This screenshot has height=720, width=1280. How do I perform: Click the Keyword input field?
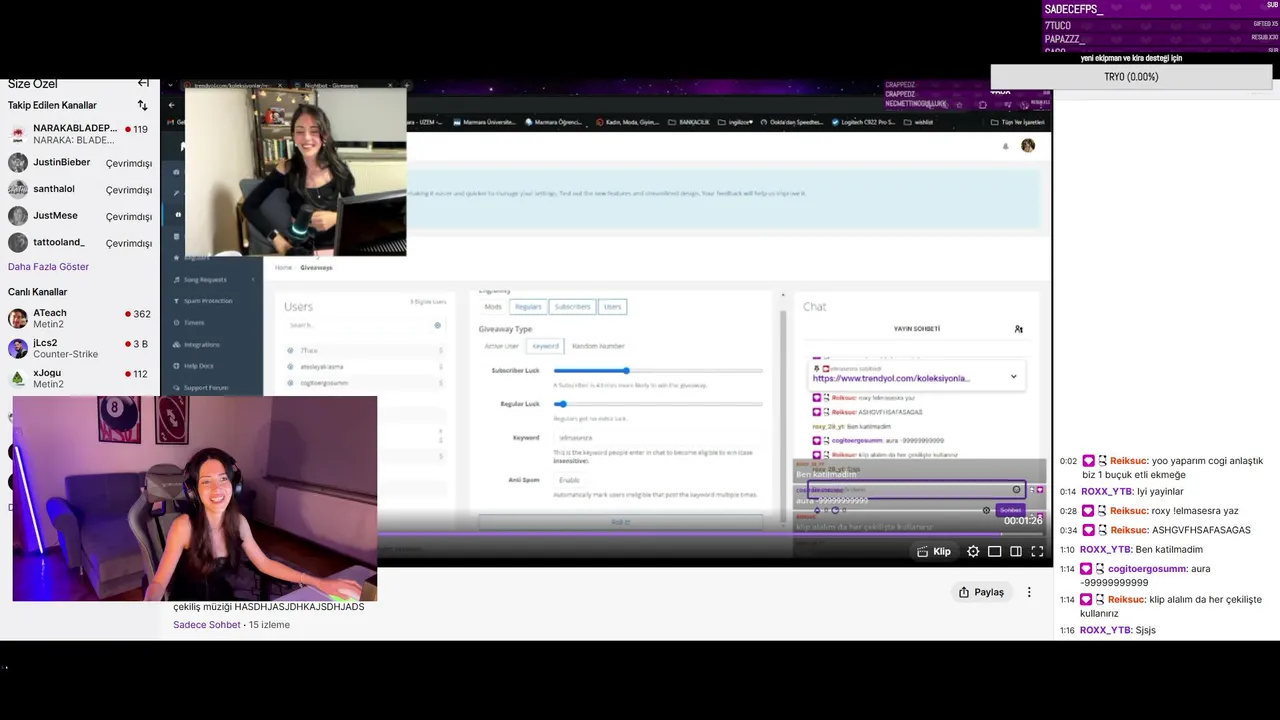pos(658,438)
